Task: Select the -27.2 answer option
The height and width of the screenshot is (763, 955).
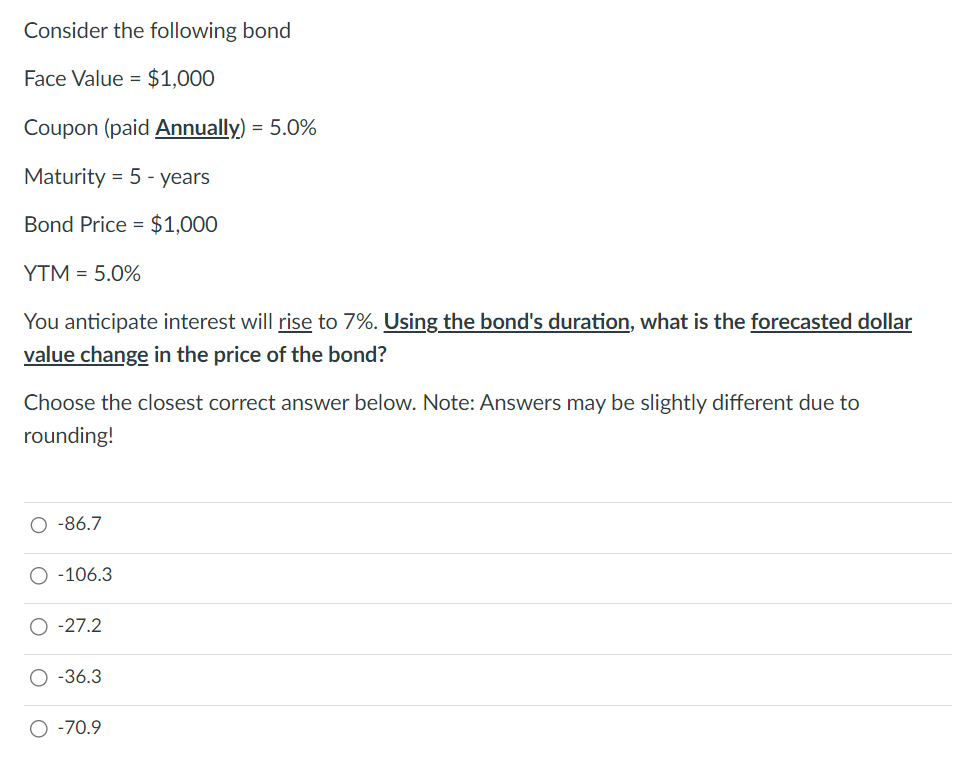Action: coord(37,626)
